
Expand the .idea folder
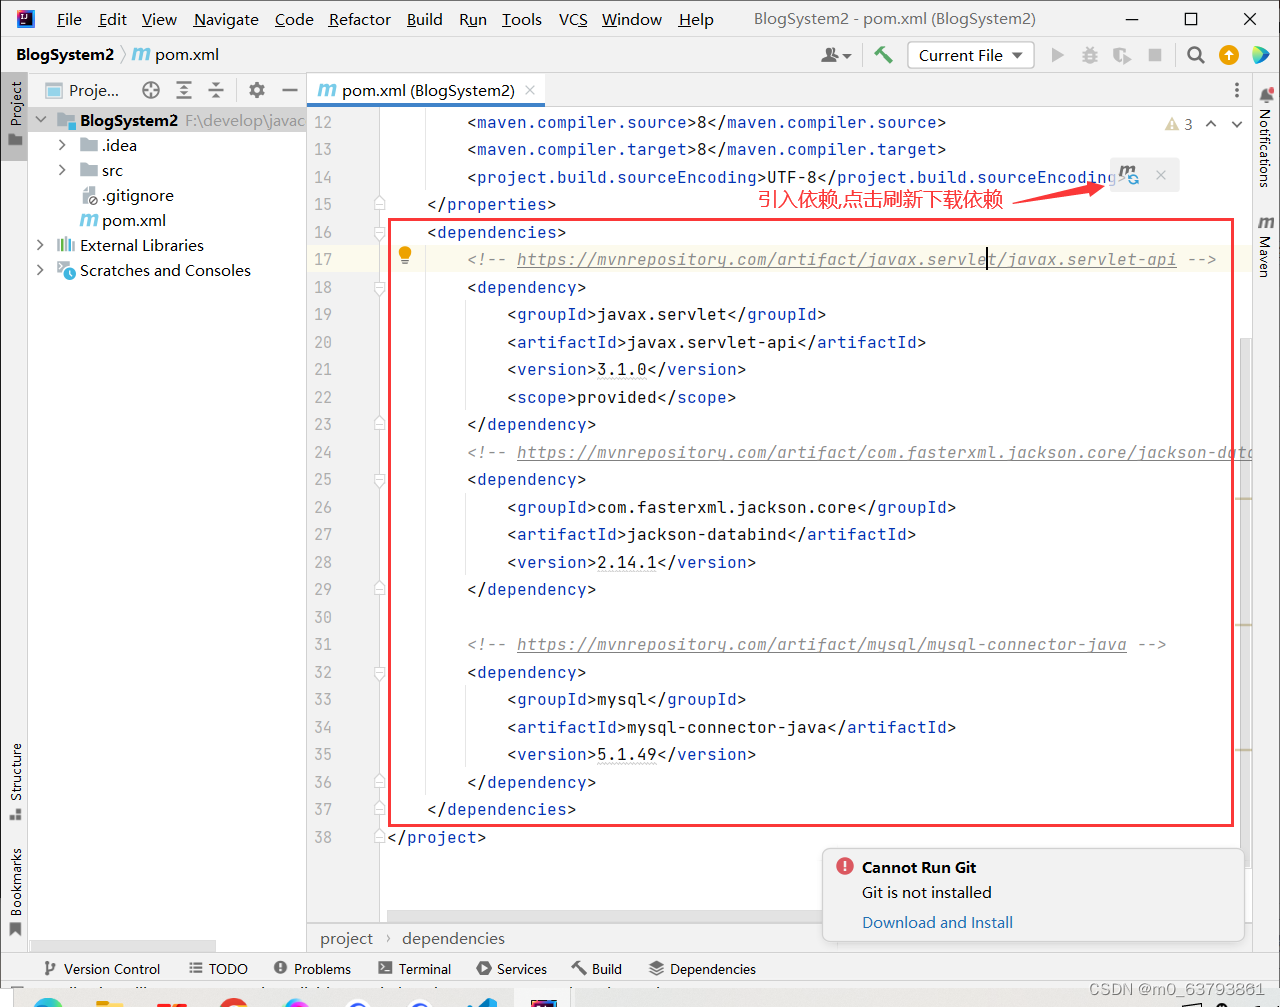click(62, 145)
